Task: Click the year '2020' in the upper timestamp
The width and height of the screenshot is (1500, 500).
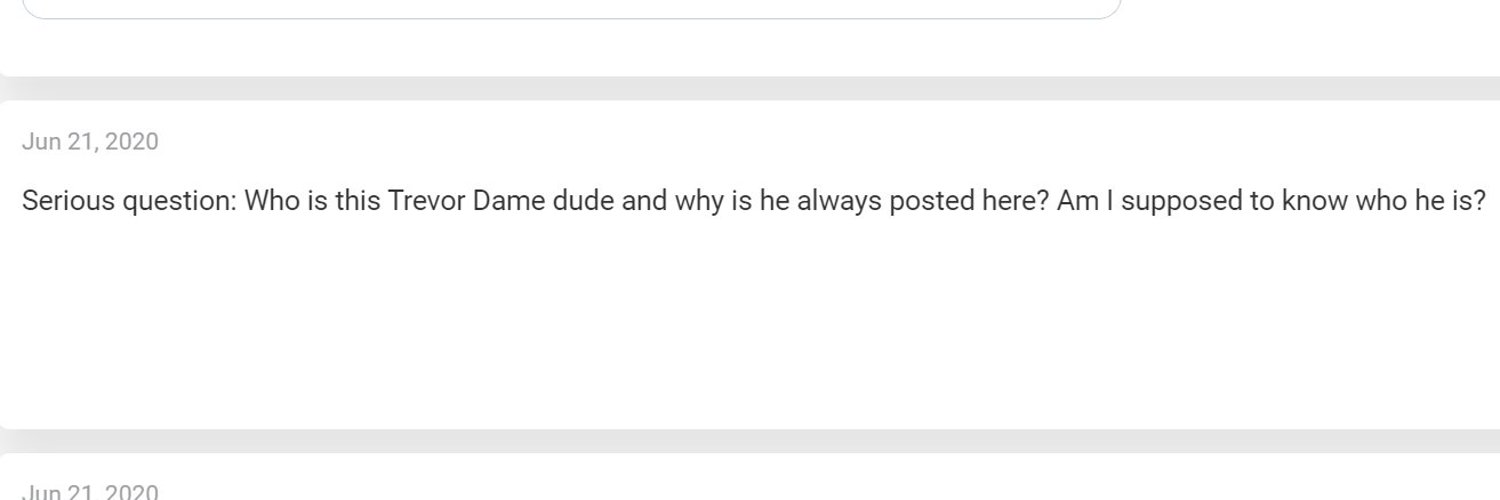Action: [132, 142]
